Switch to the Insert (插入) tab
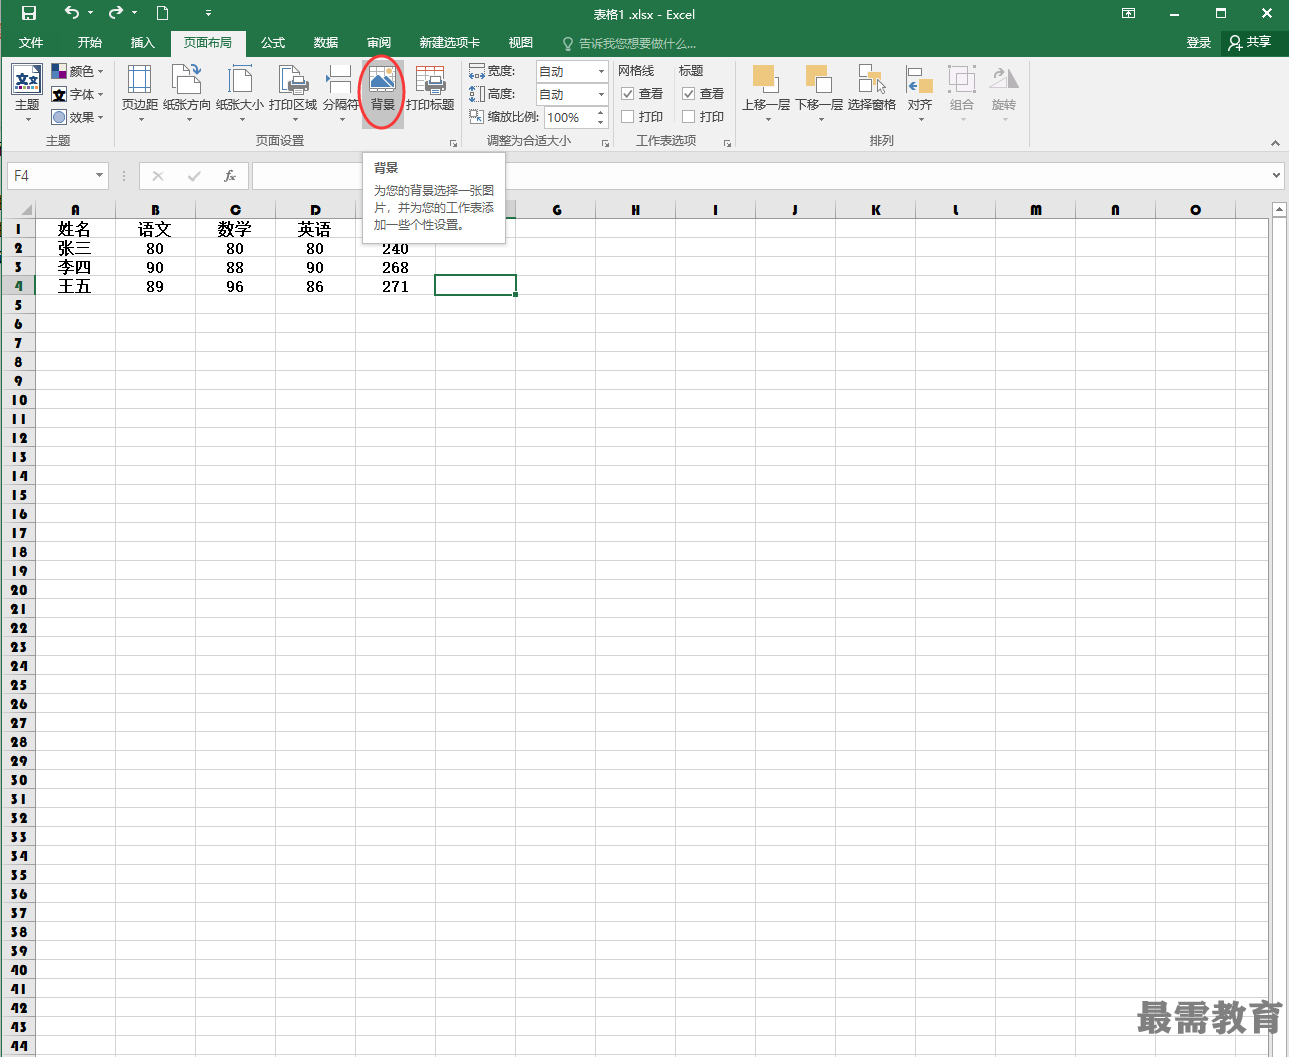This screenshot has height=1057, width=1289. 143,43
